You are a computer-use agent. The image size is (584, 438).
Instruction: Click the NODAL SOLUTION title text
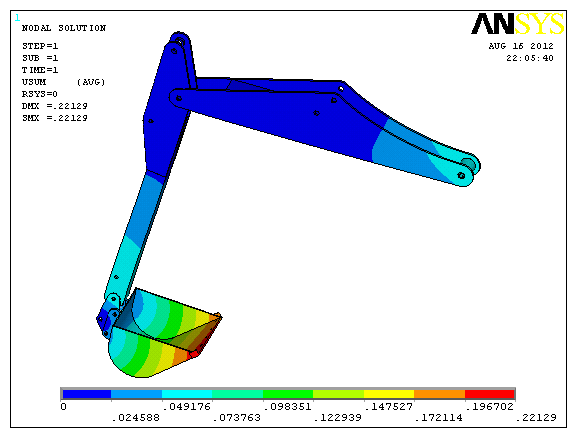[64, 28]
